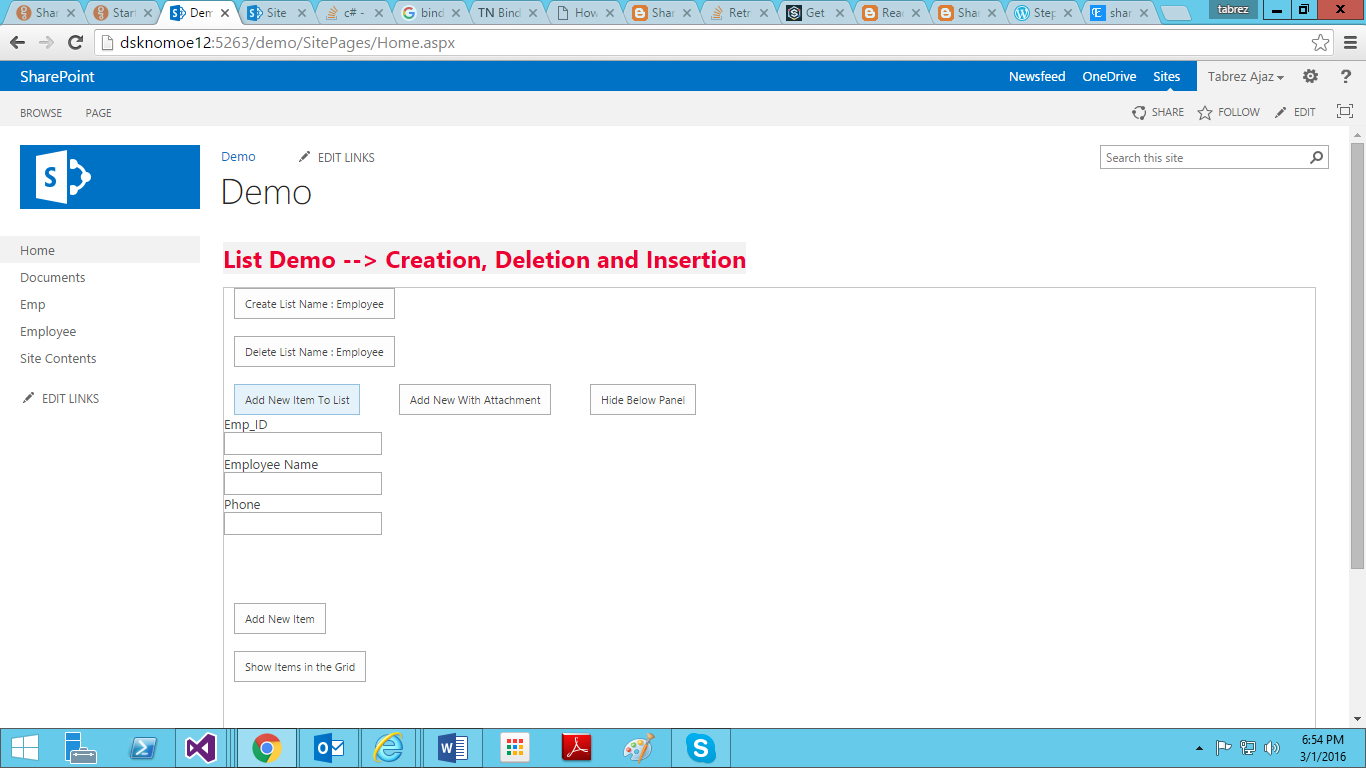Click the search magnifier in search box
Screen dimensions: 1366x768
[1317, 157]
